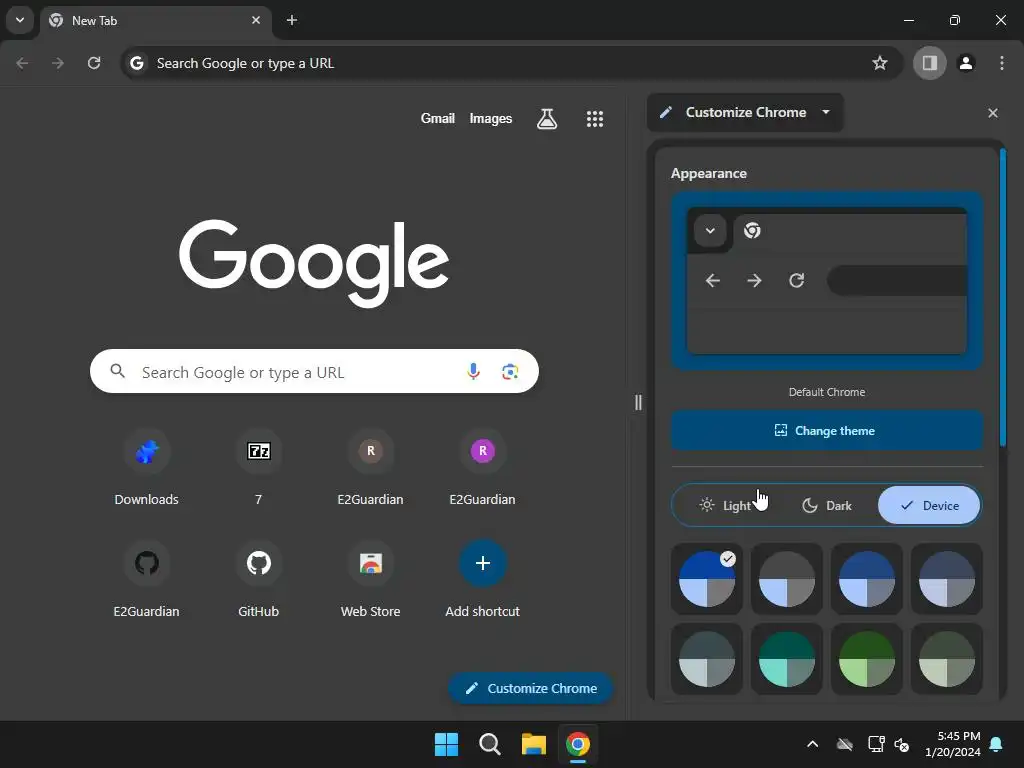This screenshot has height=768, width=1024.
Task: Choose the cool grey color swatch
Action: 707,659
